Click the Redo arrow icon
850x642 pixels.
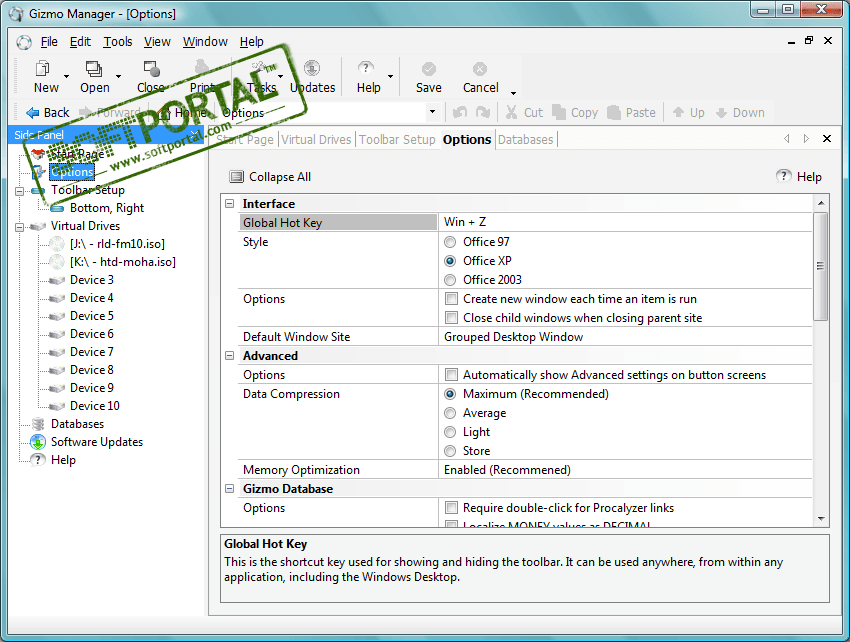click(x=482, y=112)
